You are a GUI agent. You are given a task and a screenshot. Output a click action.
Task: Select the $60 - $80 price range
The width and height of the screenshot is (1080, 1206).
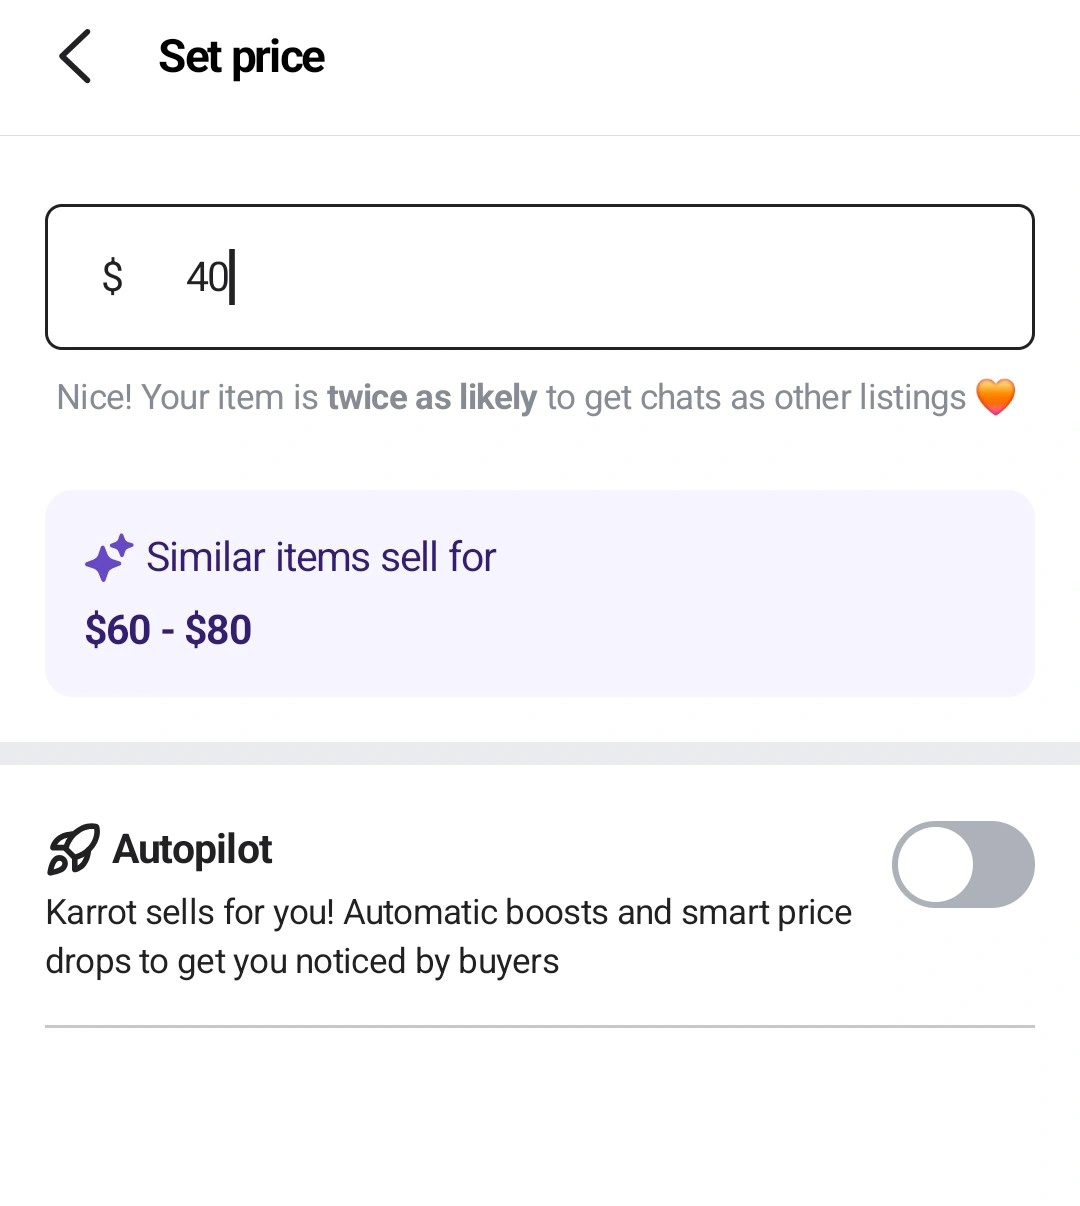point(168,630)
